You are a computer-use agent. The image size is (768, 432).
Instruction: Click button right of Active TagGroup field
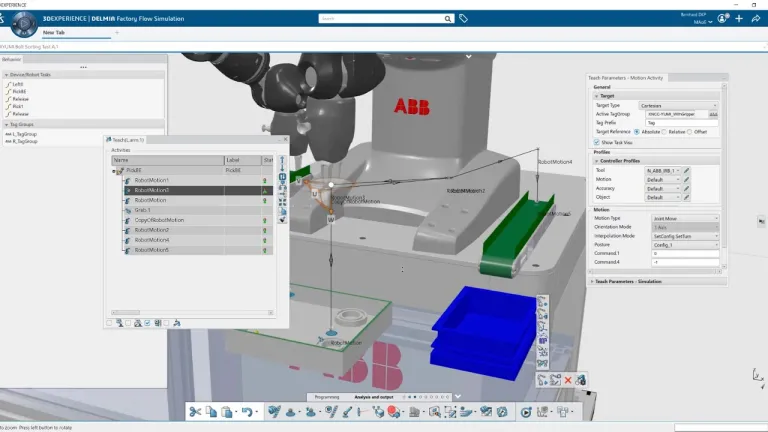tap(713, 114)
